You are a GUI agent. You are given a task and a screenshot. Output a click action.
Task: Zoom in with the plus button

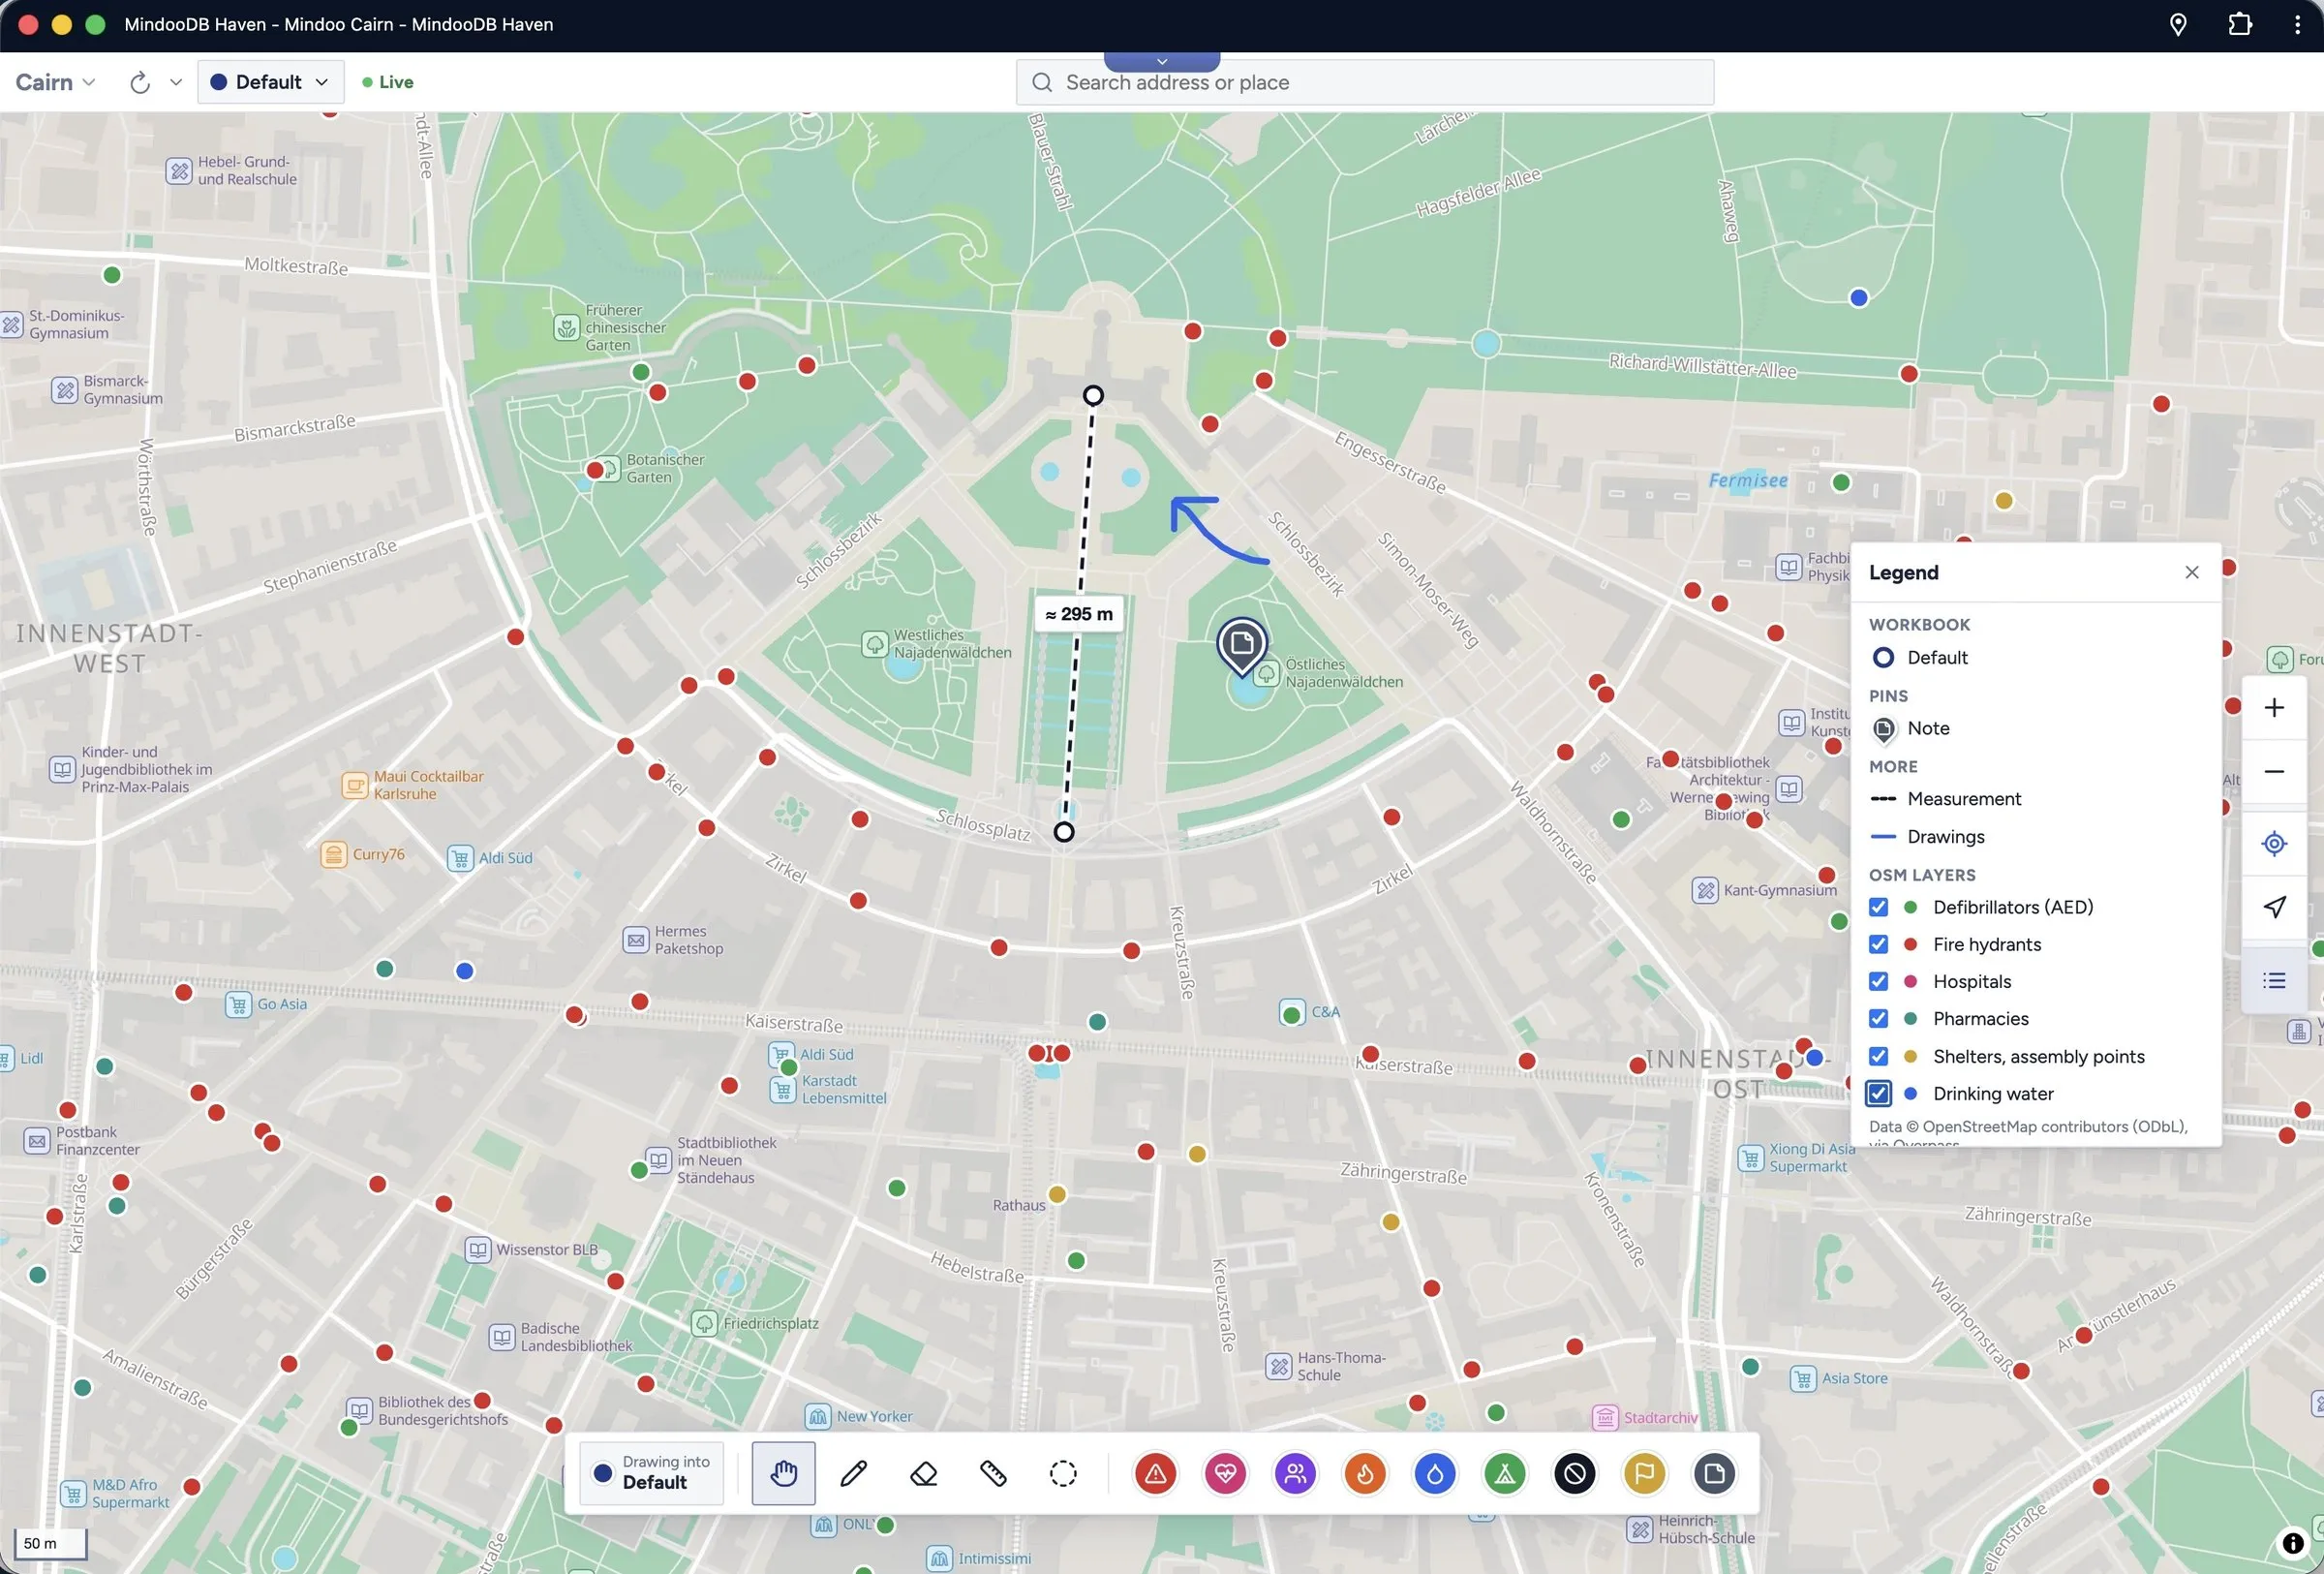click(x=2274, y=708)
